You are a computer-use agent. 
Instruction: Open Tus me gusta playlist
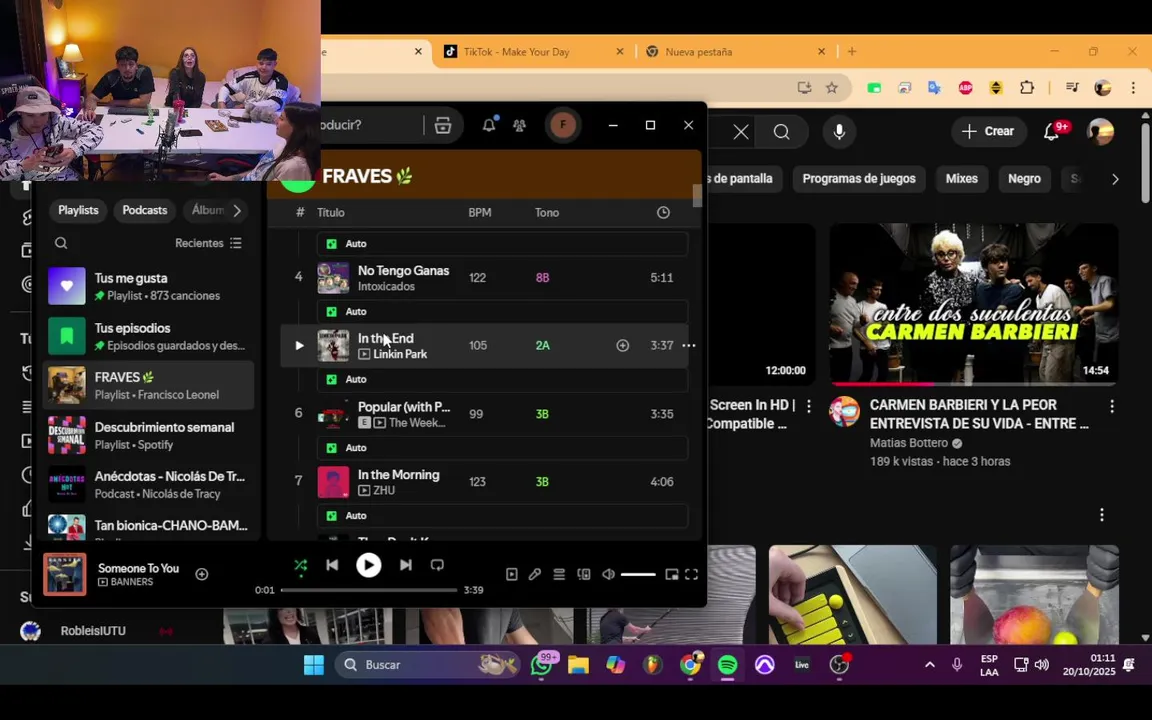[148, 287]
